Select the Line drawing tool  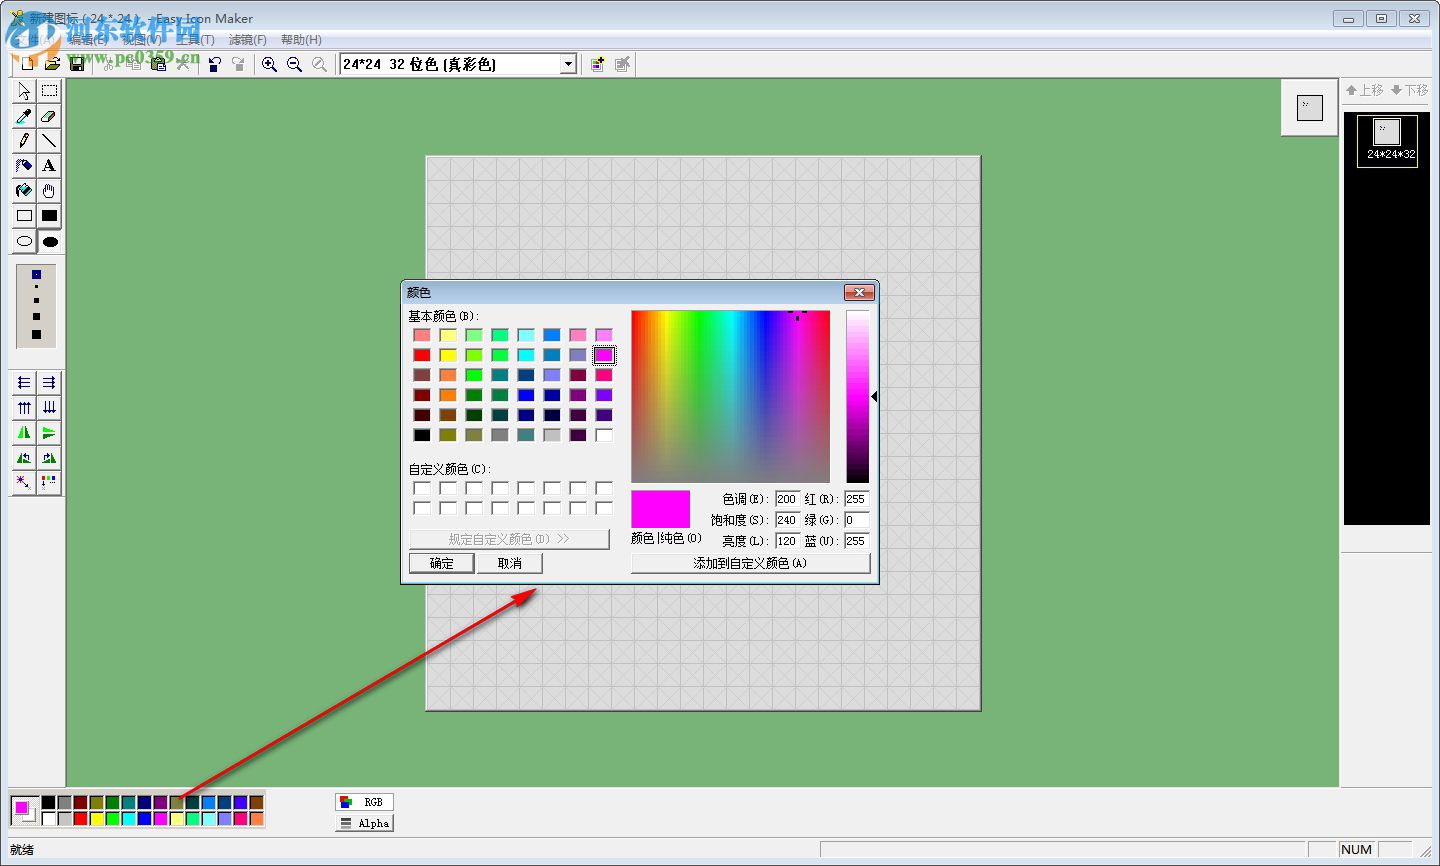[49, 141]
